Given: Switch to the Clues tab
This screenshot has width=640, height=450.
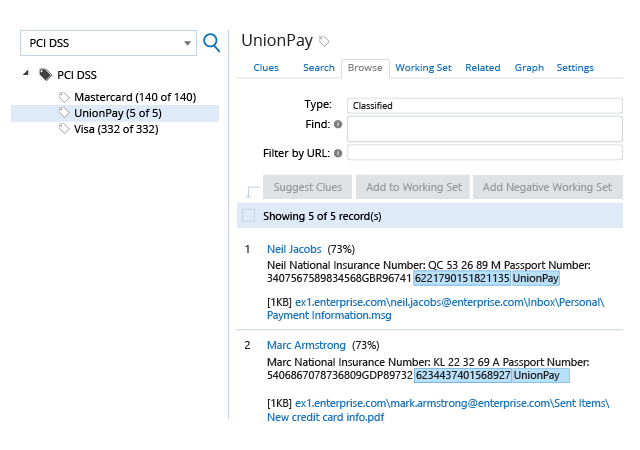Looking at the screenshot, I should tap(266, 68).
